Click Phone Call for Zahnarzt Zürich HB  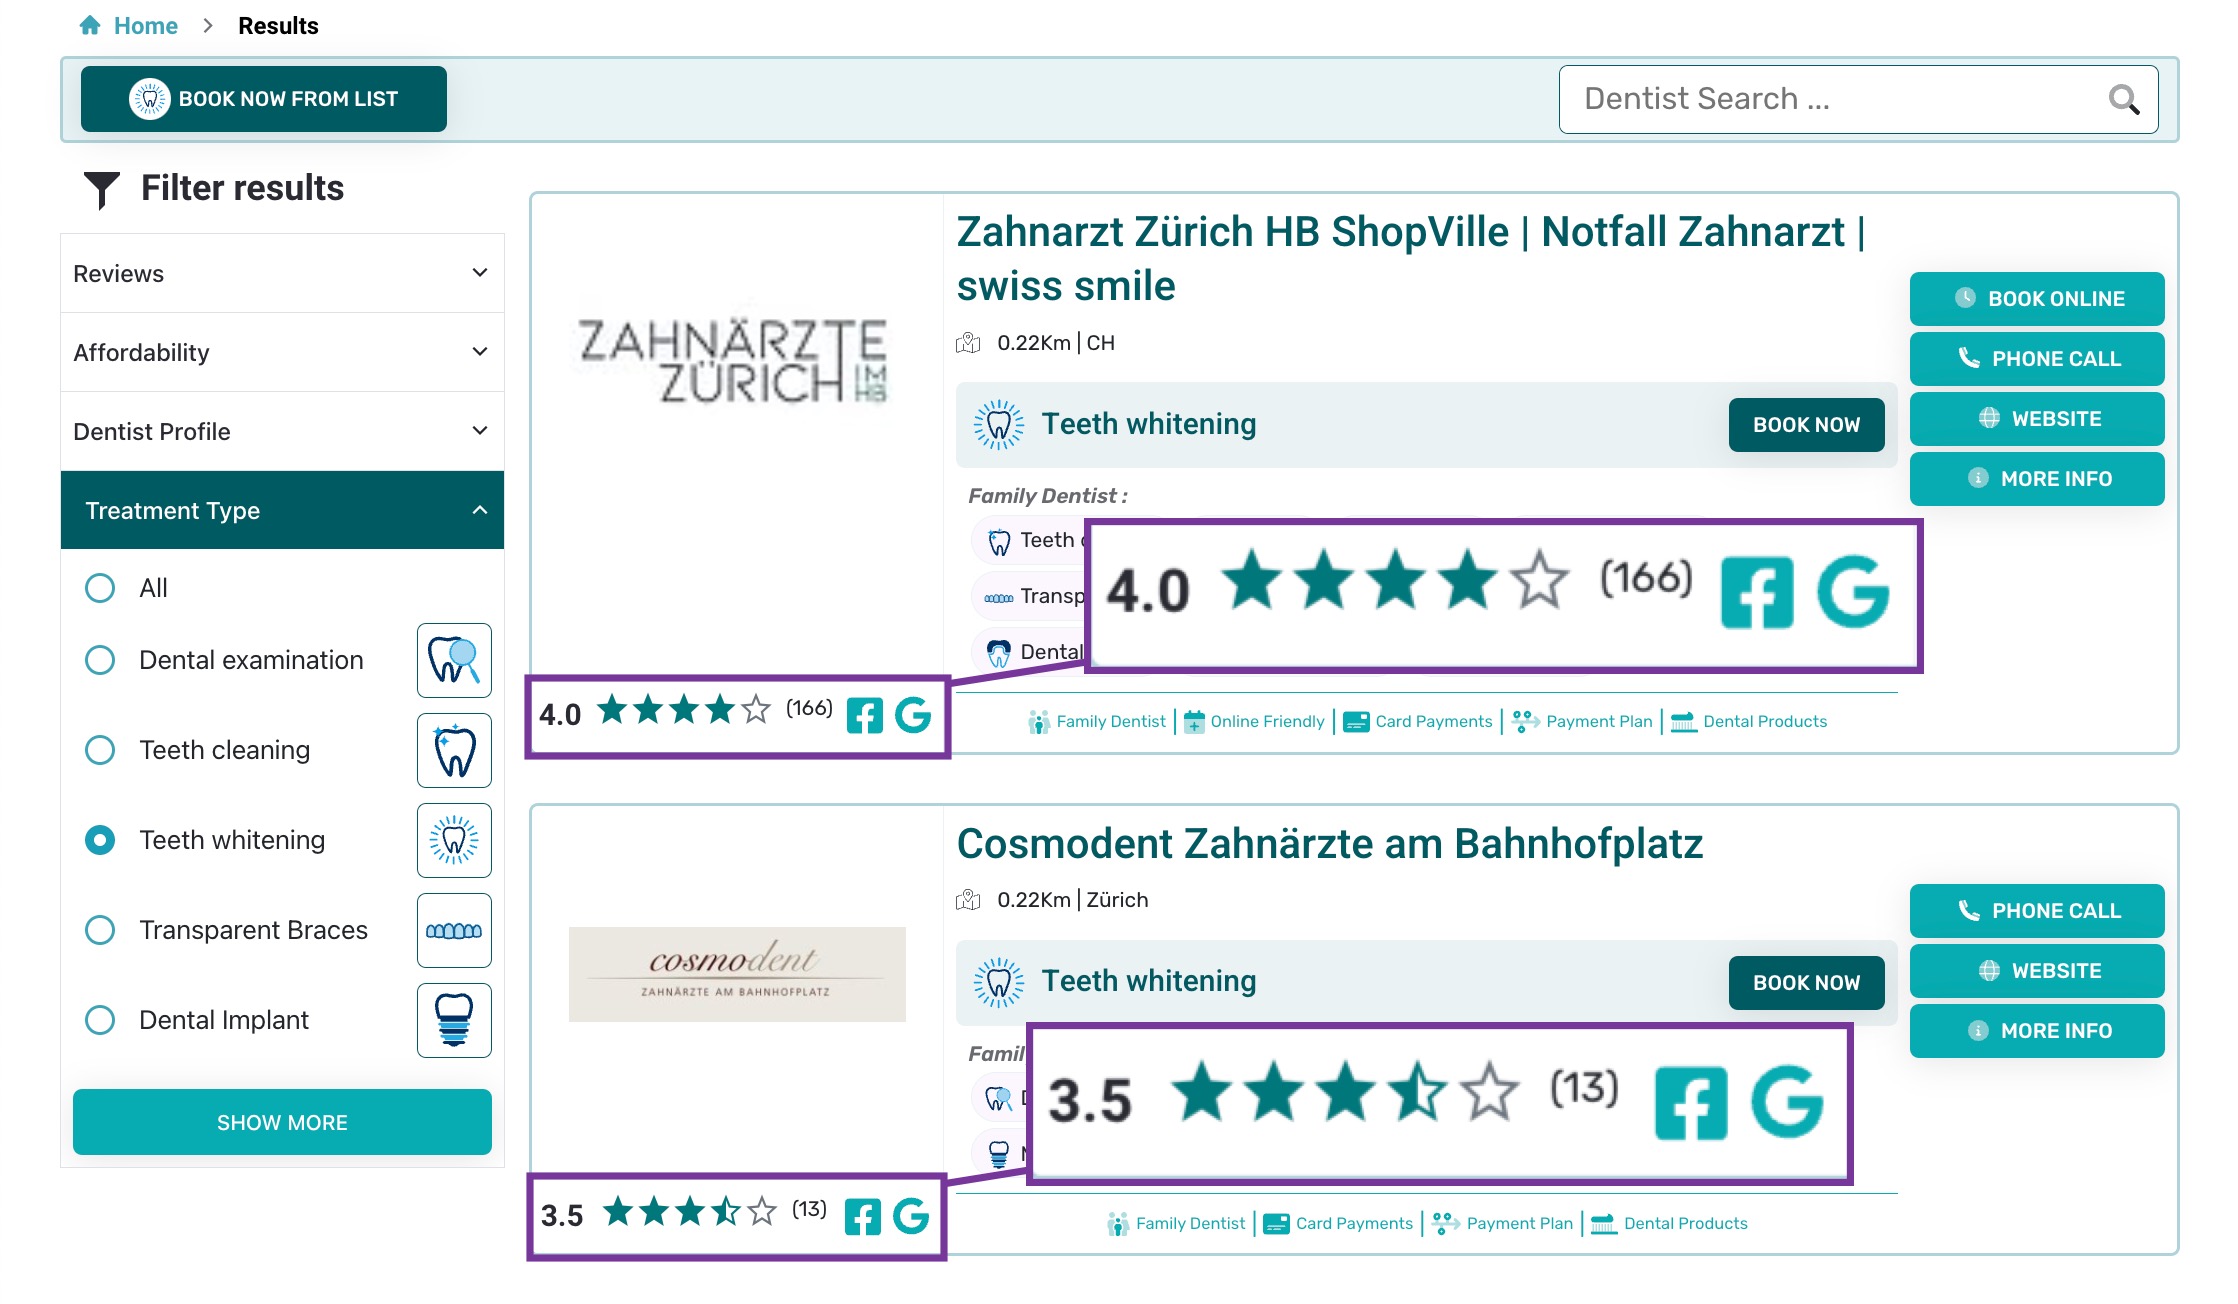pyautogui.click(x=2037, y=359)
